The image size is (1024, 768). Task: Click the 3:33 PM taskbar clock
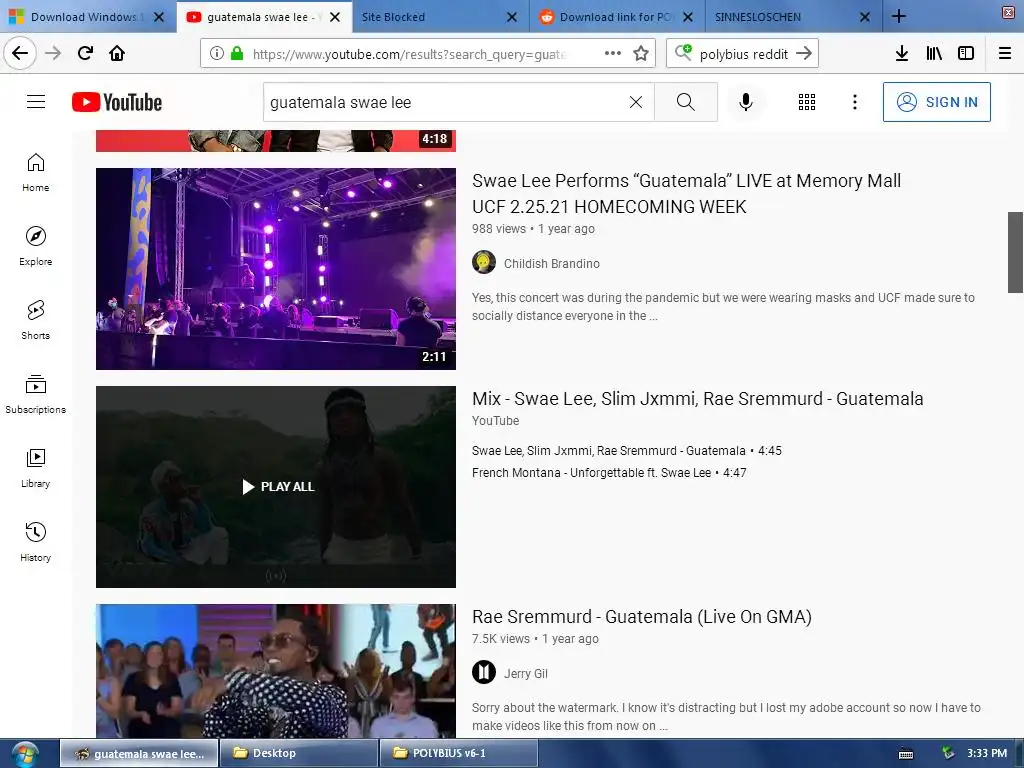pyautogui.click(x=987, y=753)
